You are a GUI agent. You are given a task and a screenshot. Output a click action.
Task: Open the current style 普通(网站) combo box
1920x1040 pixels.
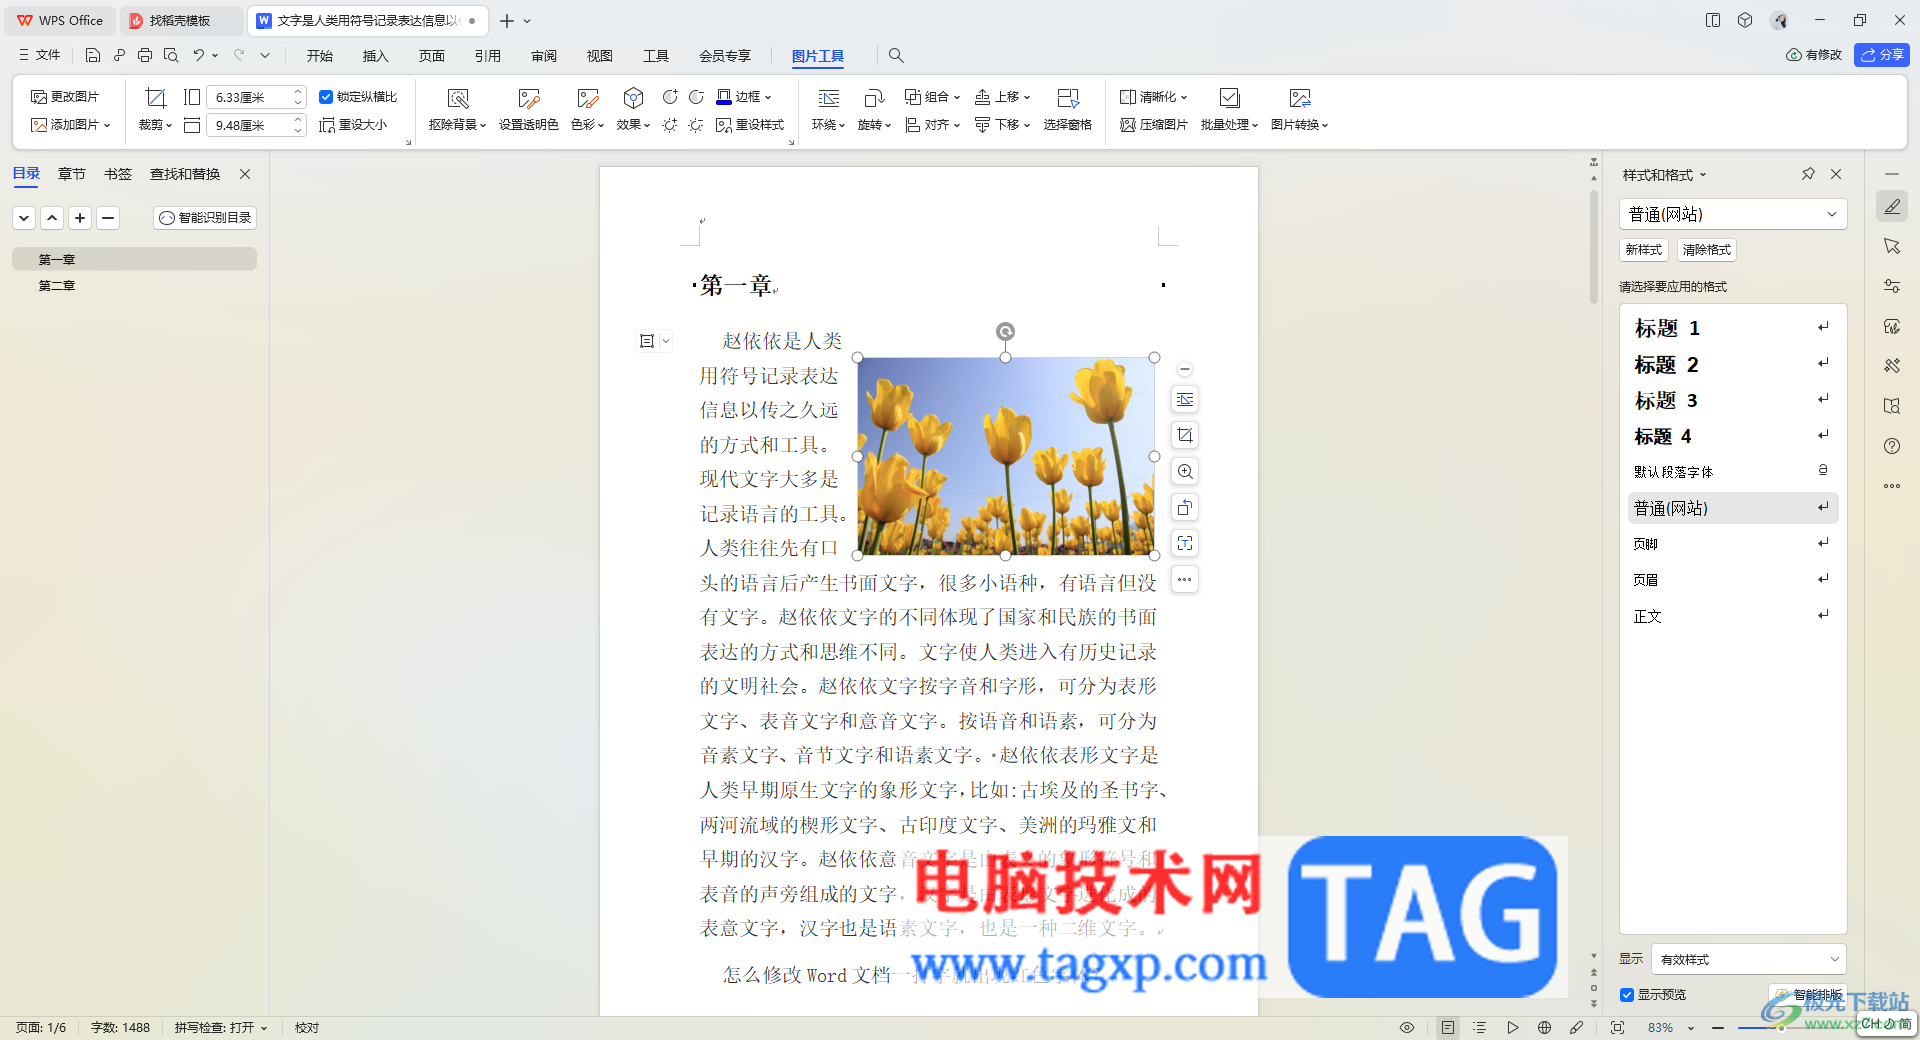pos(1732,214)
